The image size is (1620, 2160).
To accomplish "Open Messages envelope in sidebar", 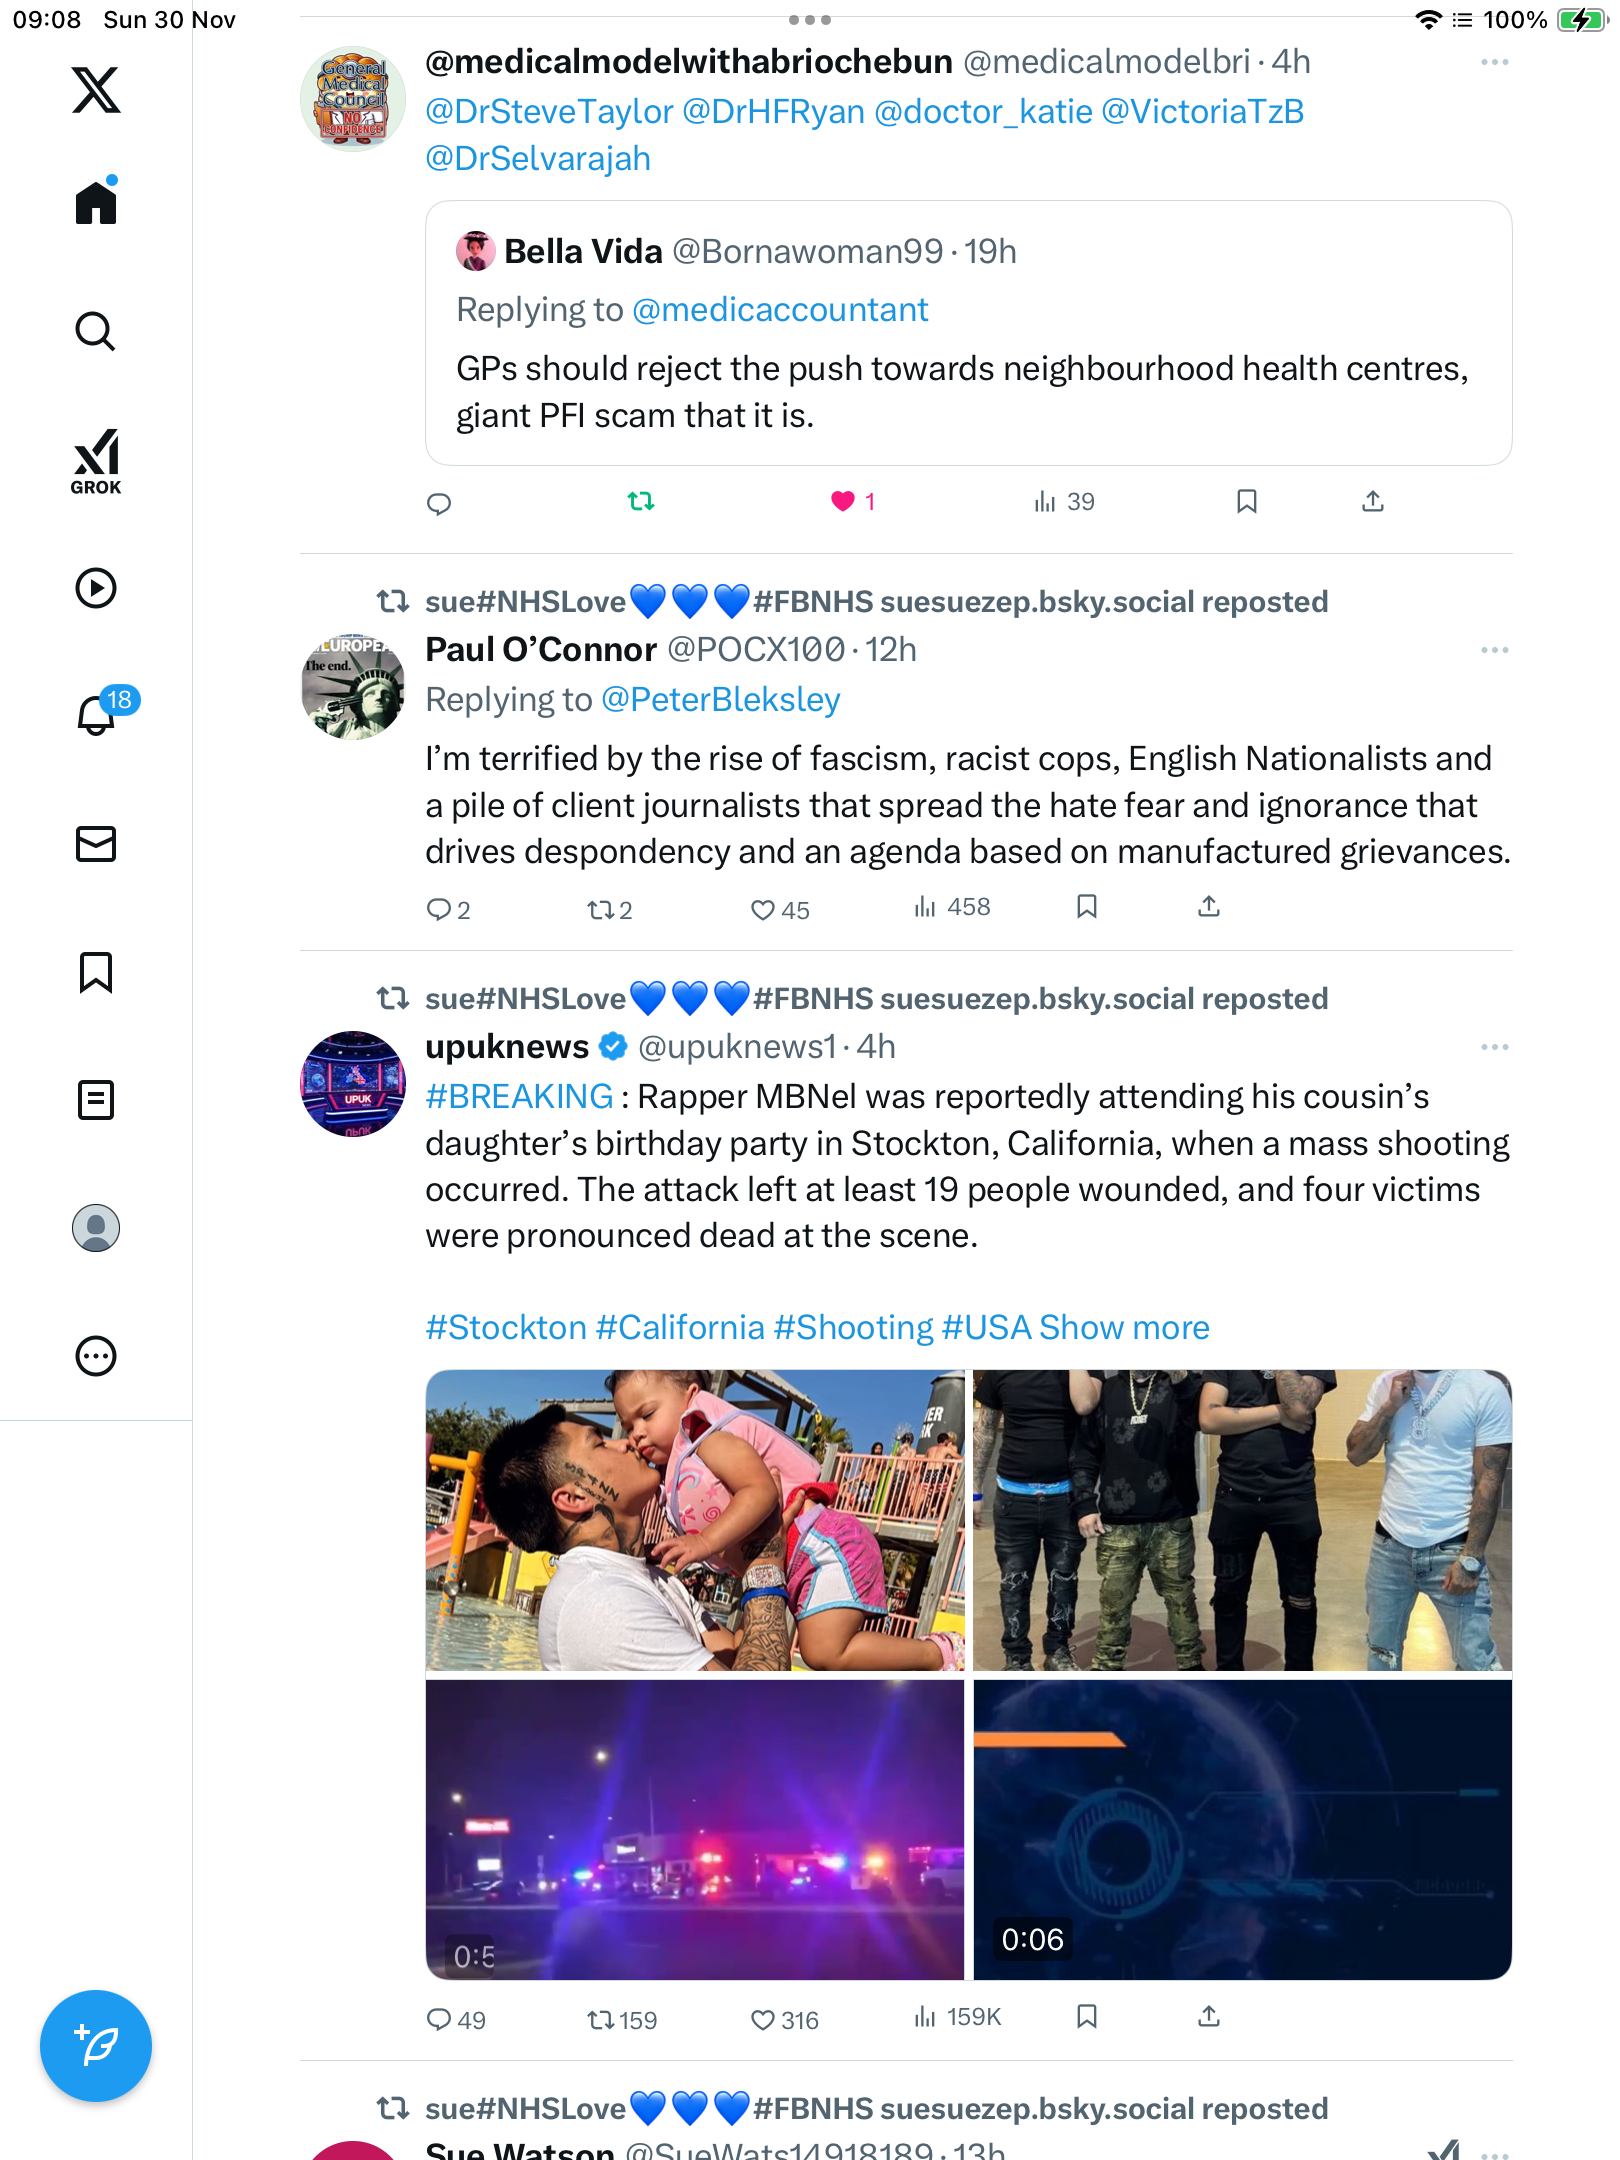I will click(x=96, y=844).
